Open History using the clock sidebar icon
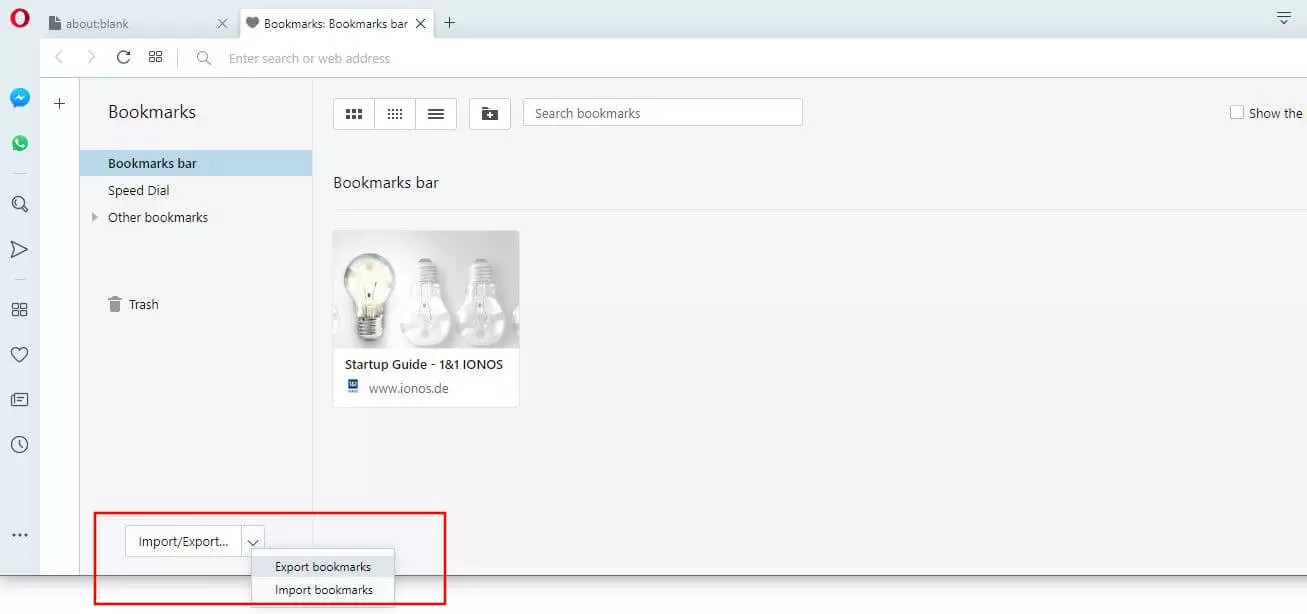The height and width of the screenshot is (614, 1307). [19, 445]
